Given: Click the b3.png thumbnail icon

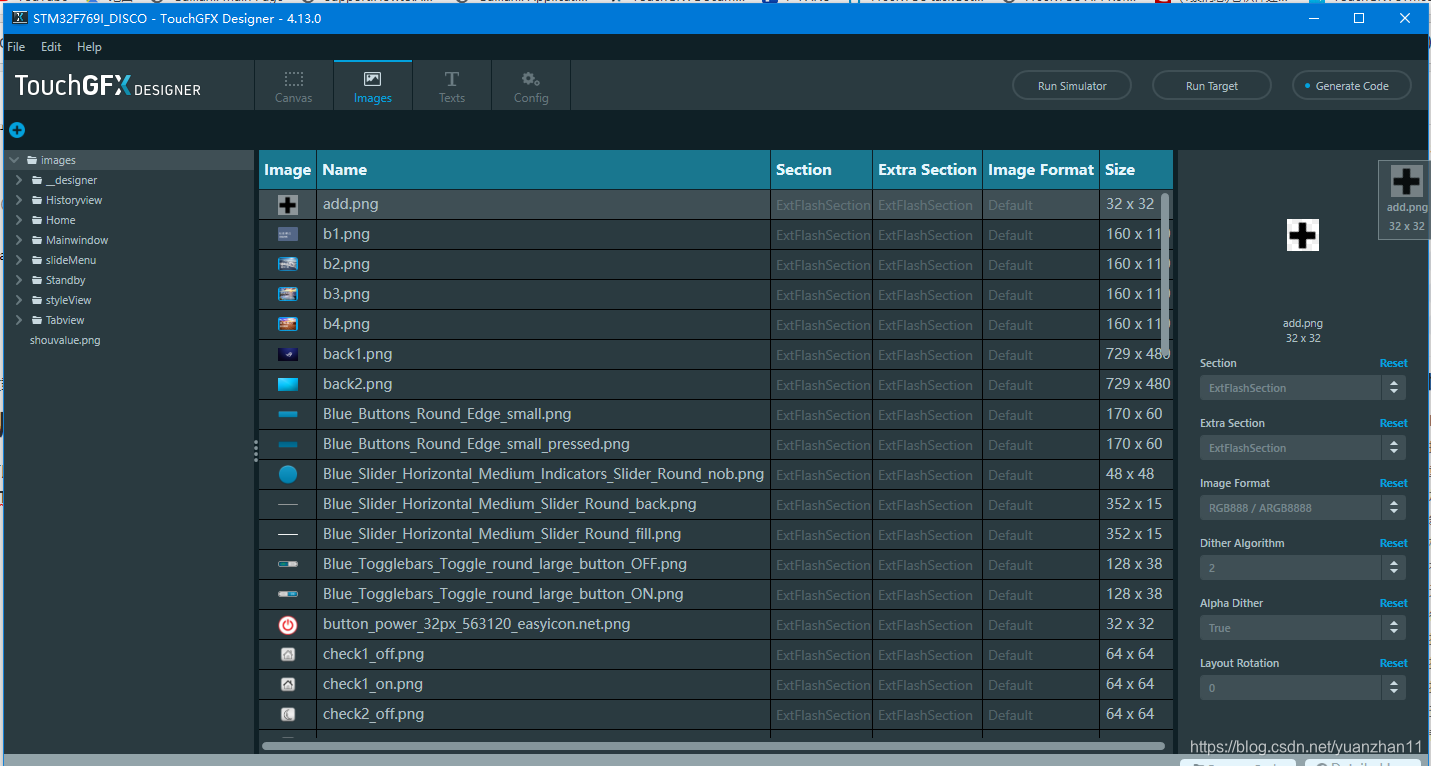Looking at the screenshot, I should point(288,294).
